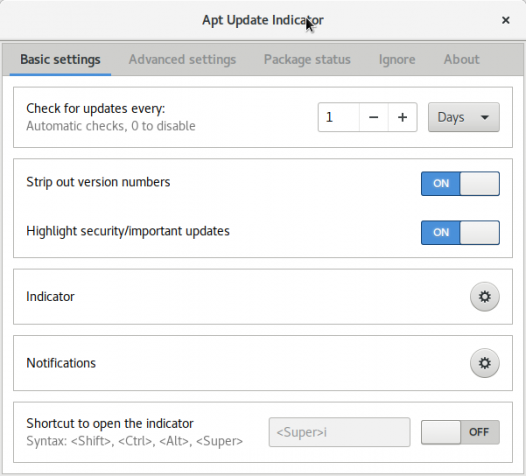Viewport: 526px width, 476px height.
Task: Click the <Super>i shortcut text field
Action: click(339, 432)
